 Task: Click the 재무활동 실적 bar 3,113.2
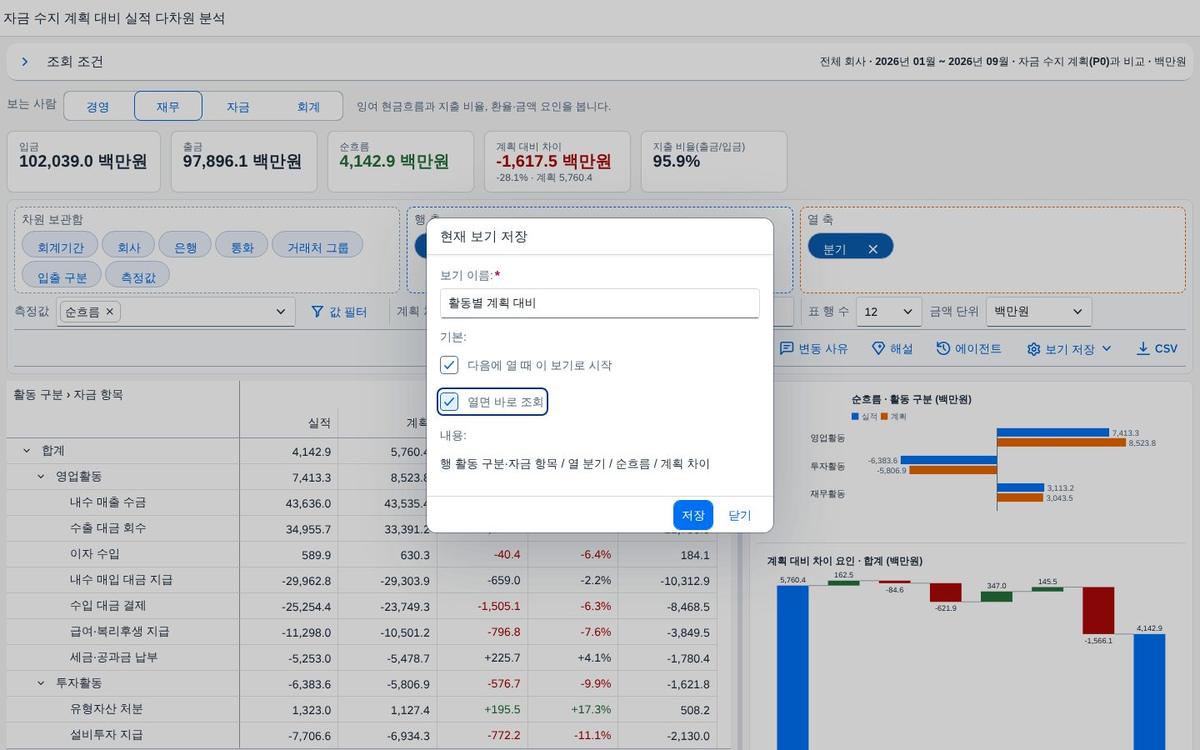[x=1020, y=489]
